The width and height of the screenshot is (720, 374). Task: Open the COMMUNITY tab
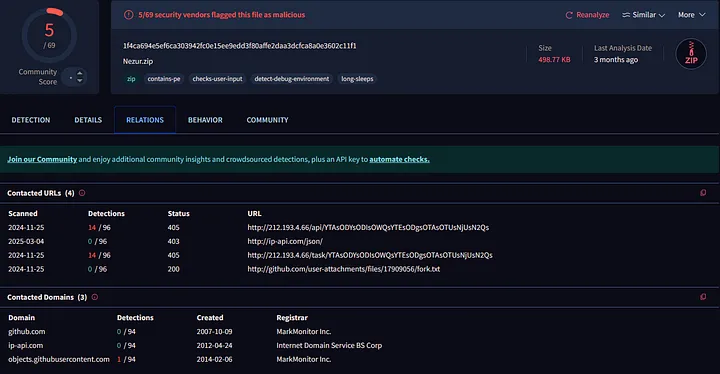click(267, 120)
